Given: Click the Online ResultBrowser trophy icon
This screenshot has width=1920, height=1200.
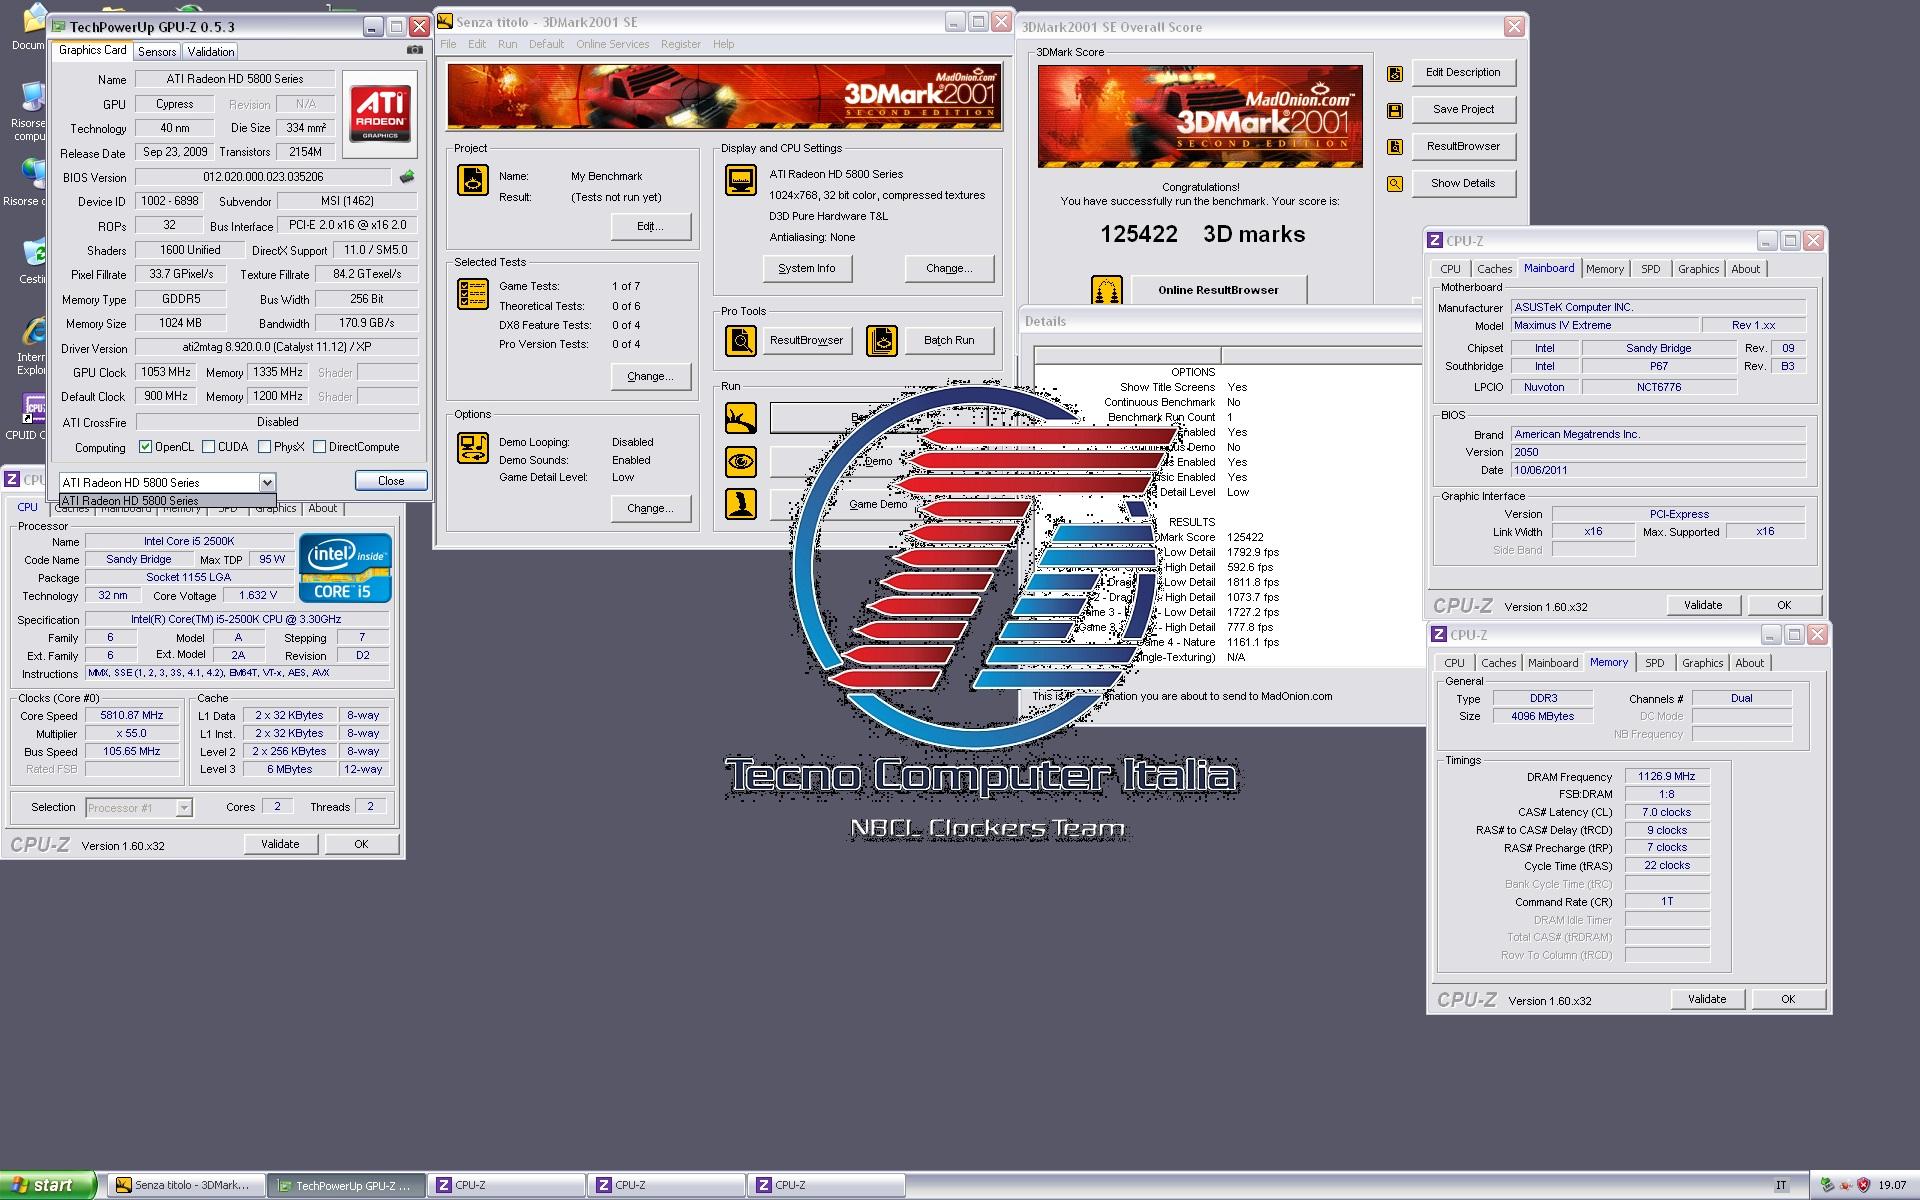Looking at the screenshot, I should click(1107, 290).
